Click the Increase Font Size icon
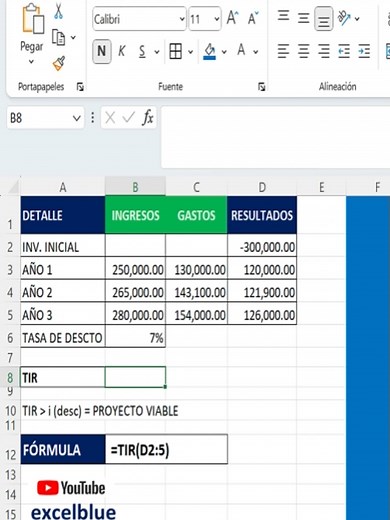This screenshot has height=520, width=390. click(x=232, y=18)
